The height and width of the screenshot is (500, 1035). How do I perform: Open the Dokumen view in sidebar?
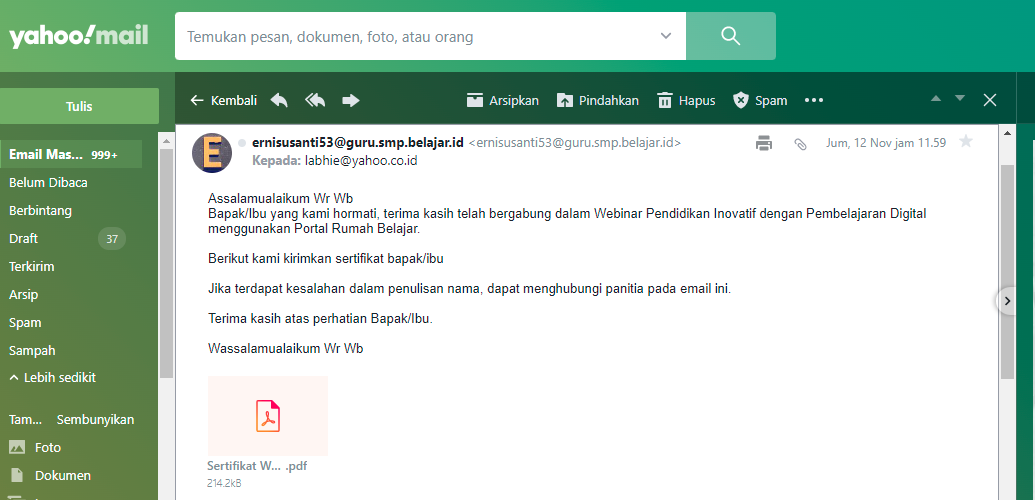[63, 476]
